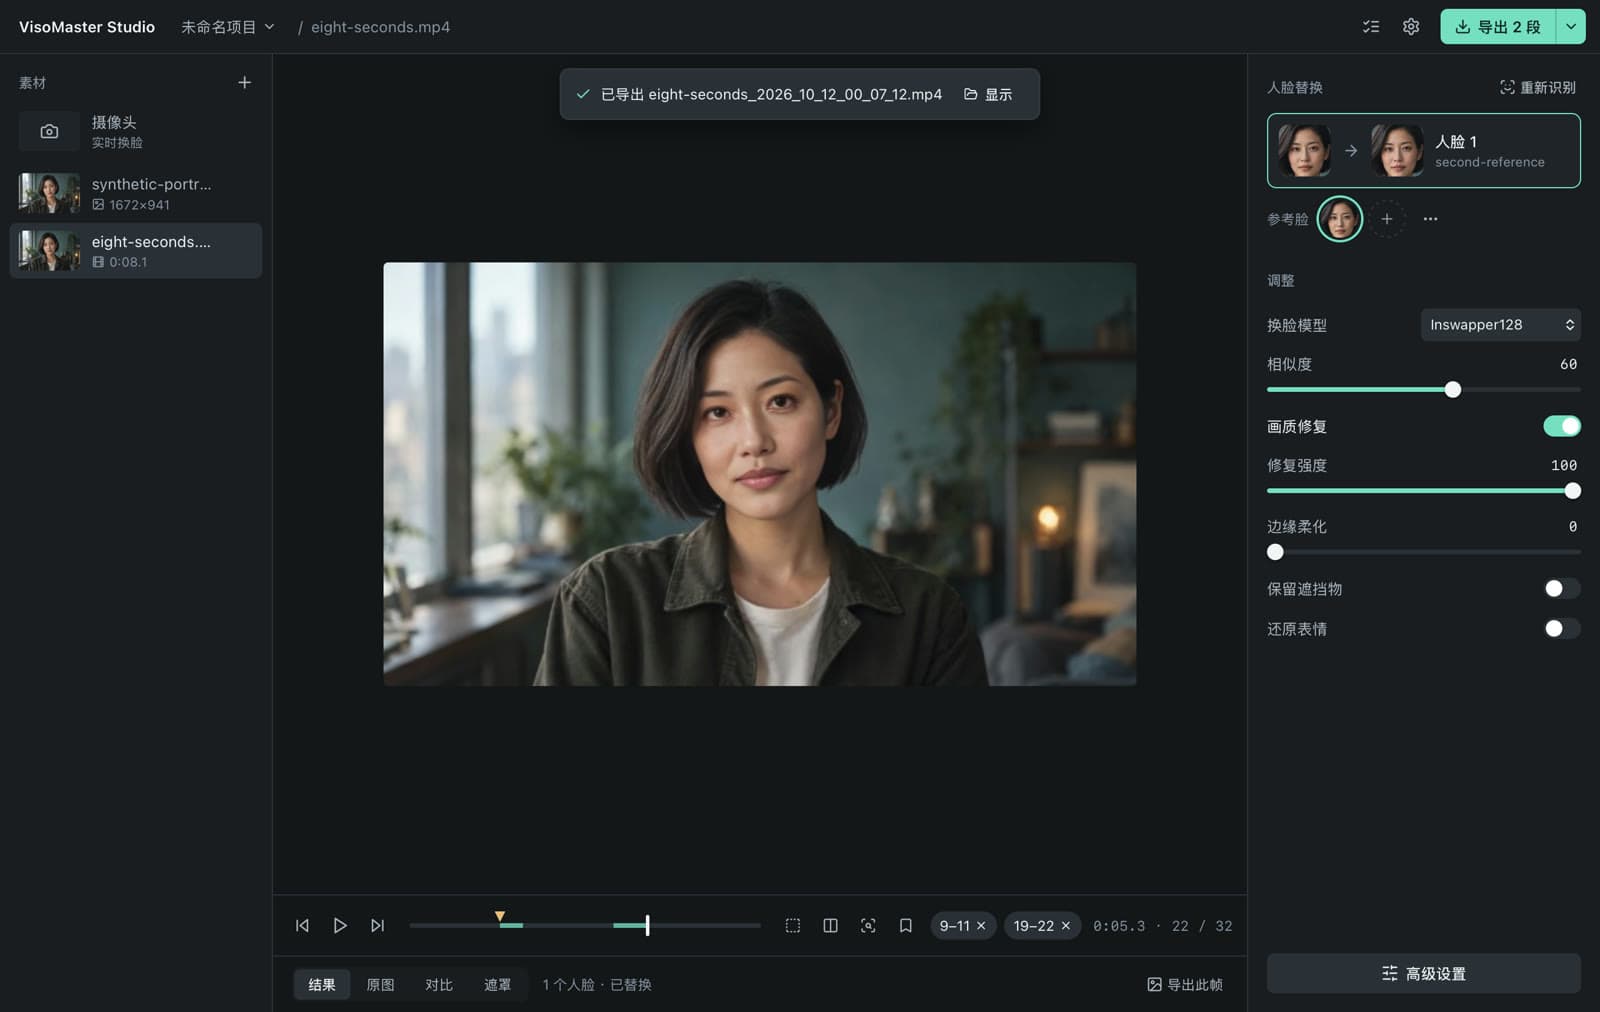This screenshot has width=1600, height=1012.
Task: Click the eight-seconds.mp4 breadcrumb
Action: point(380,27)
